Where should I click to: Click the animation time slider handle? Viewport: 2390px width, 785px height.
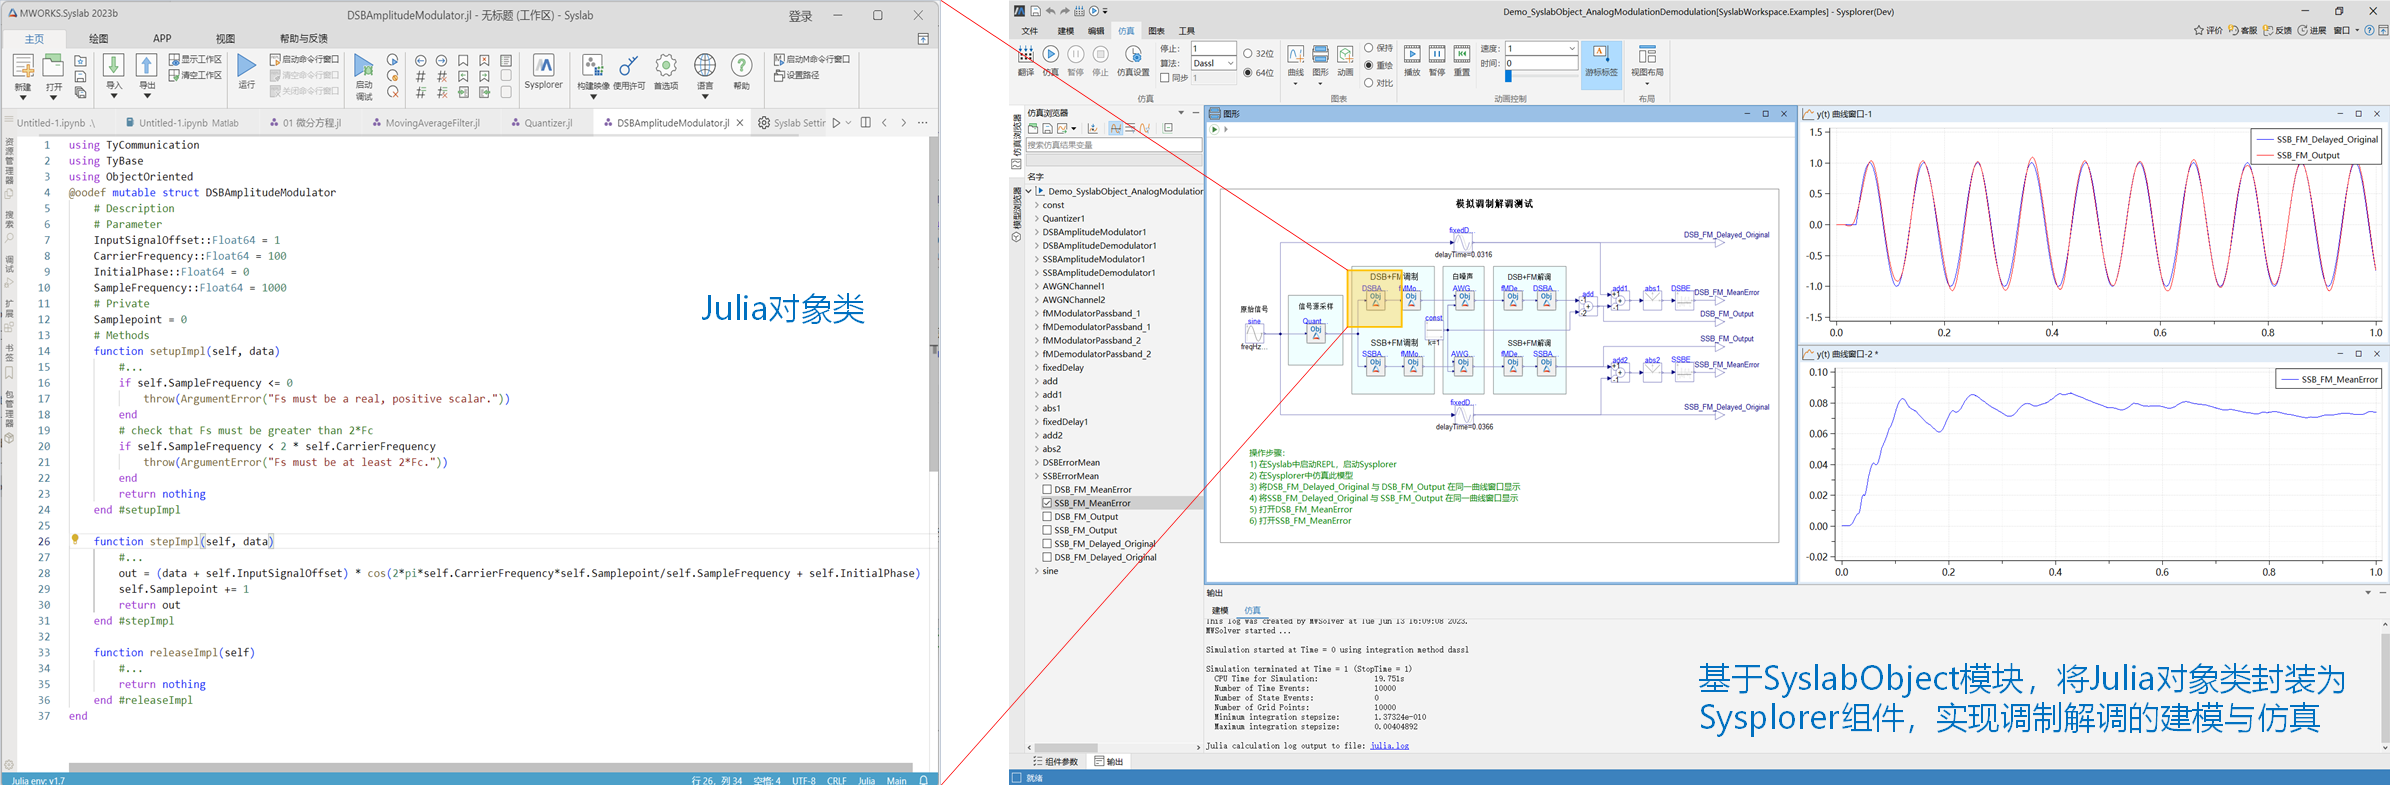1508,76
